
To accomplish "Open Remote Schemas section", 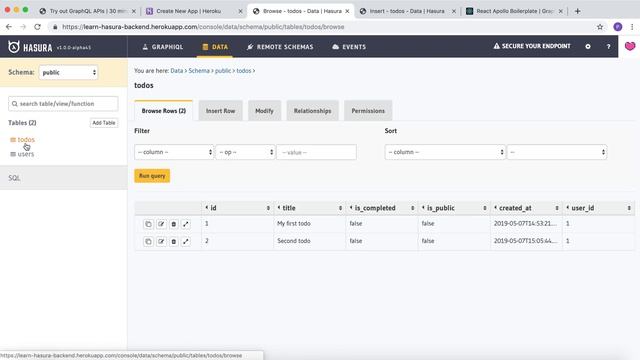I will [280, 47].
